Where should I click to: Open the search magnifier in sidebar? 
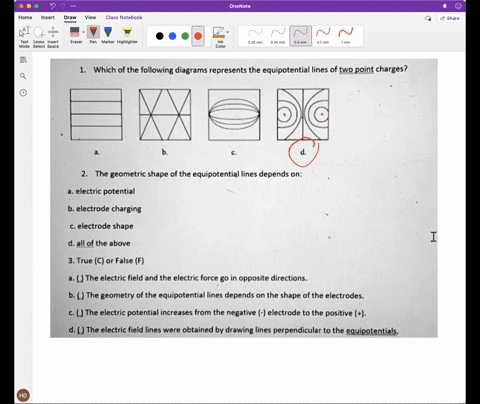[x=23, y=76]
